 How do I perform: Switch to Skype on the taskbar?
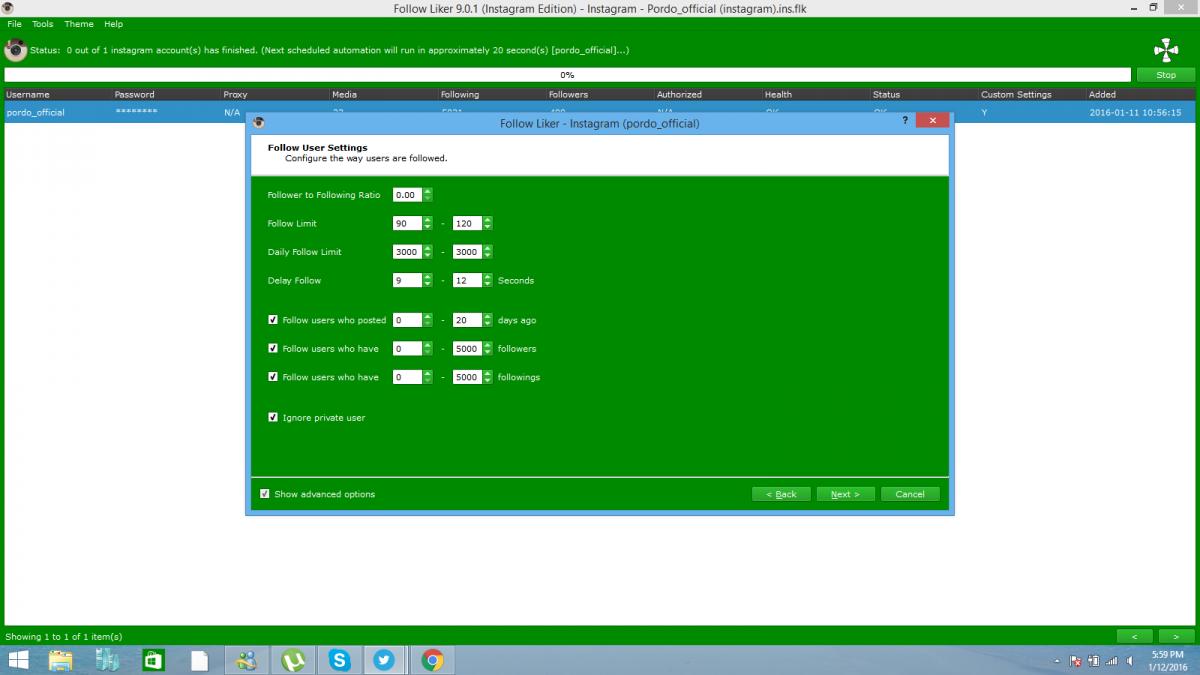[x=340, y=660]
